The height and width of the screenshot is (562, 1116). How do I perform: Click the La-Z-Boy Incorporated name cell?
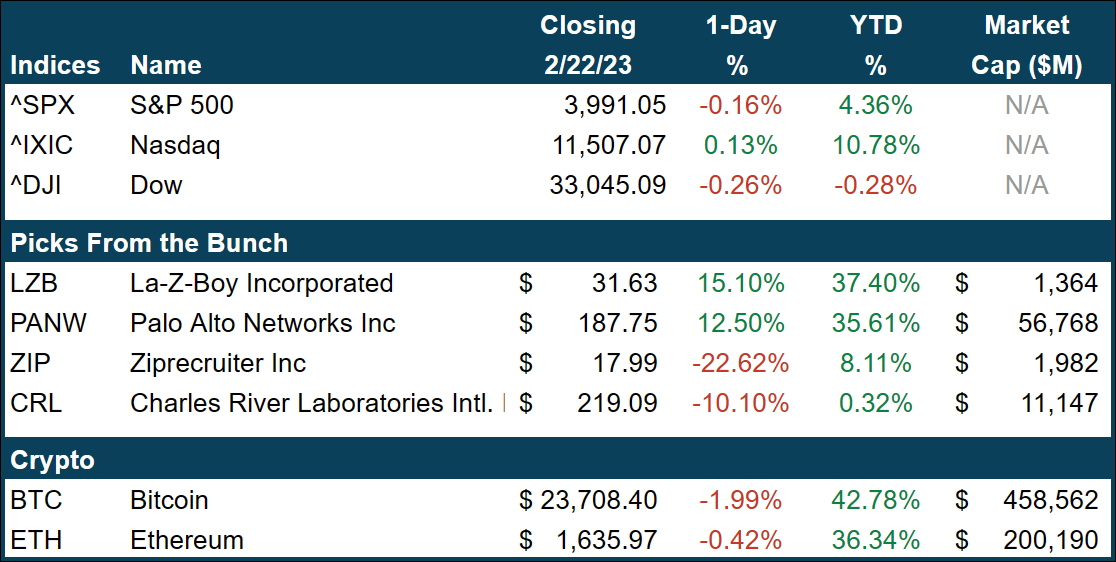point(262,283)
